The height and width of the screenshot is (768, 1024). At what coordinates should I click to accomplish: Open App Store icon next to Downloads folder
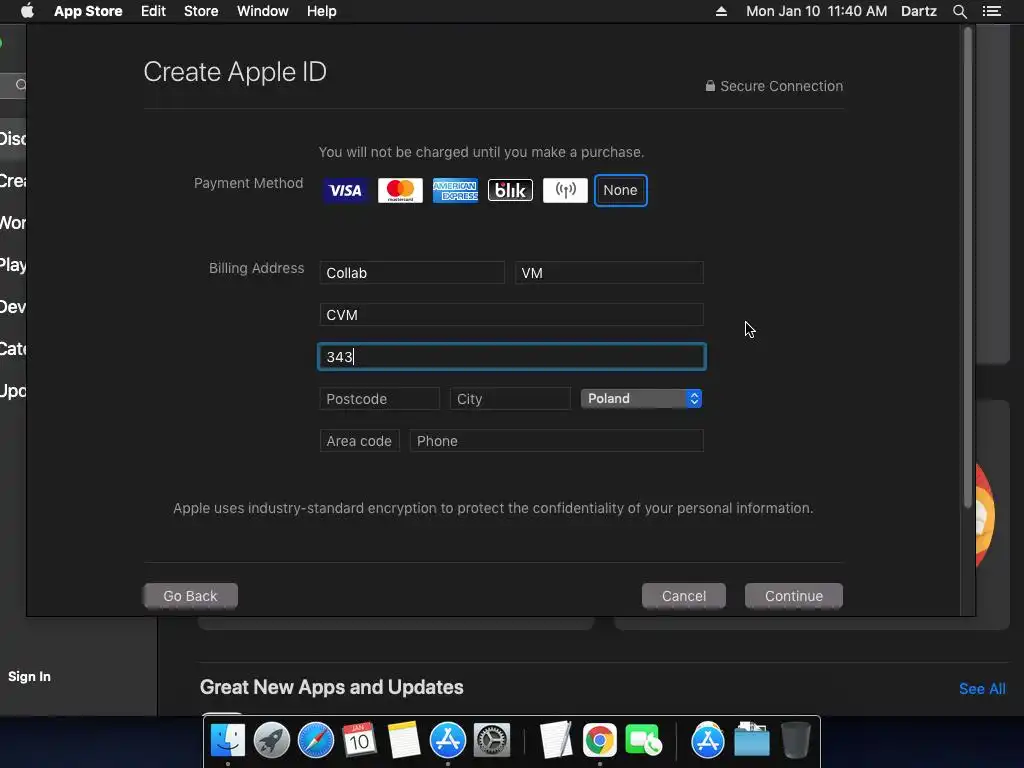click(x=707, y=740)
